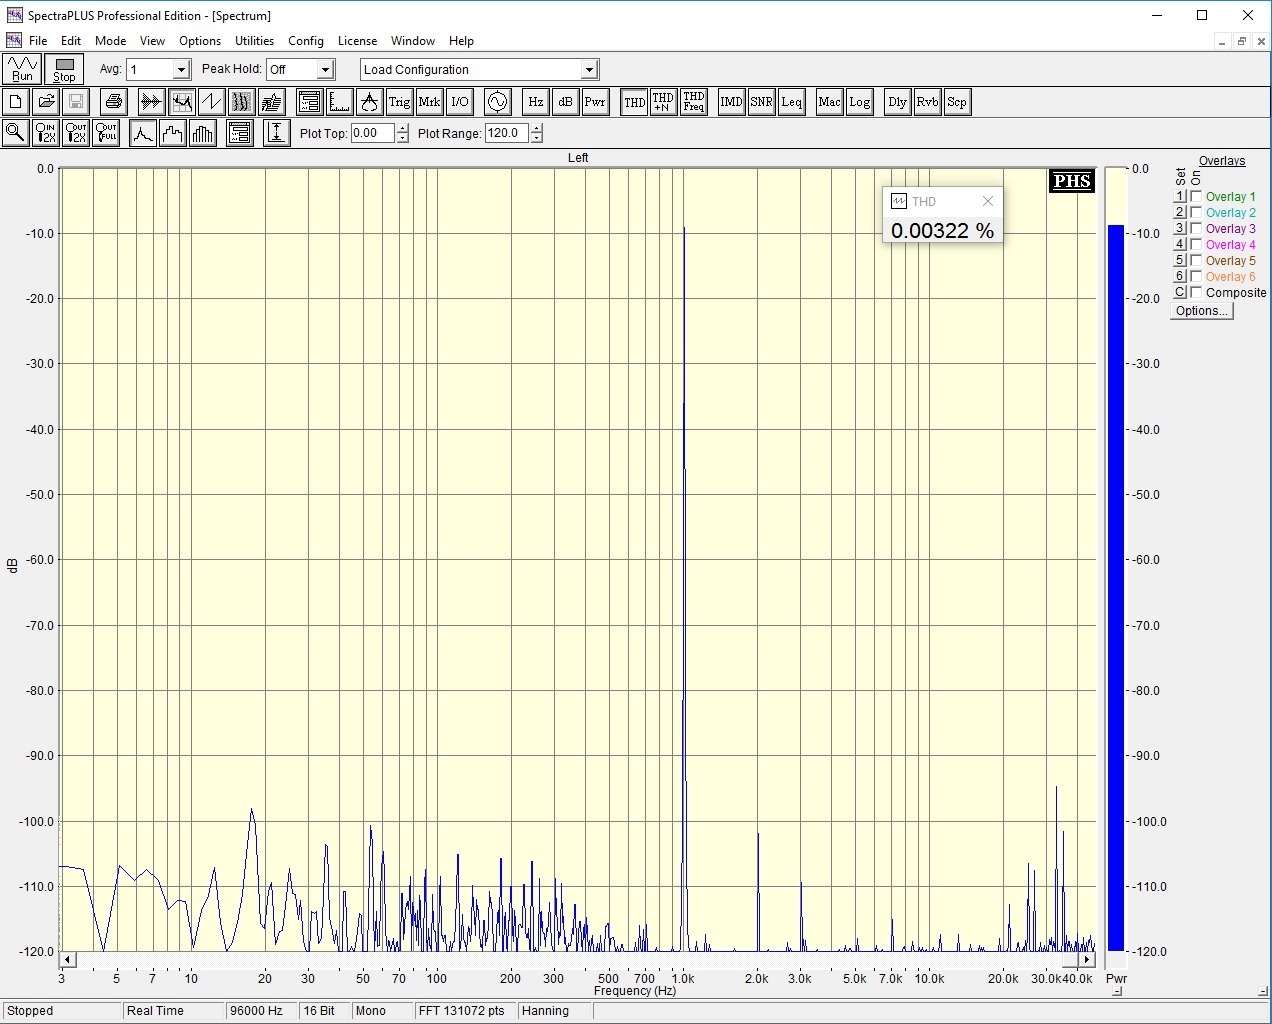Select the bar graph plot style icon
This screenshot has width=1272, height=1024.
tap(203, 133)
